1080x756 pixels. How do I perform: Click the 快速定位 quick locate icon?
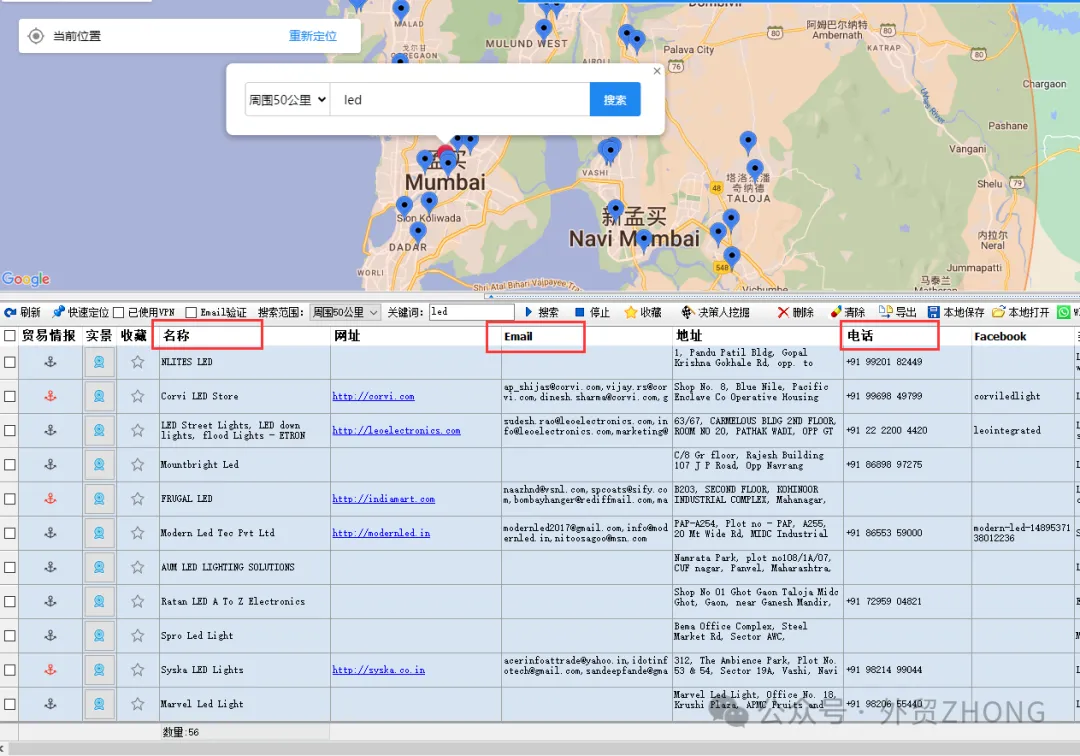point(58,313)
